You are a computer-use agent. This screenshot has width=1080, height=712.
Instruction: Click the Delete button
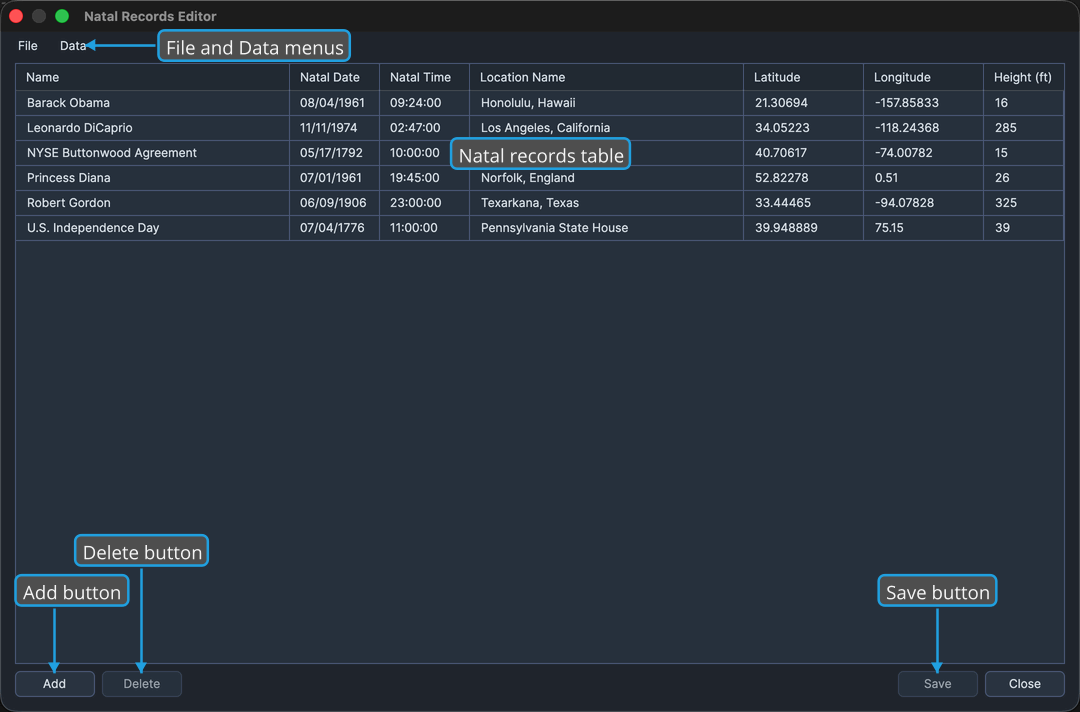pyautogui.click(x=142, y=684)
